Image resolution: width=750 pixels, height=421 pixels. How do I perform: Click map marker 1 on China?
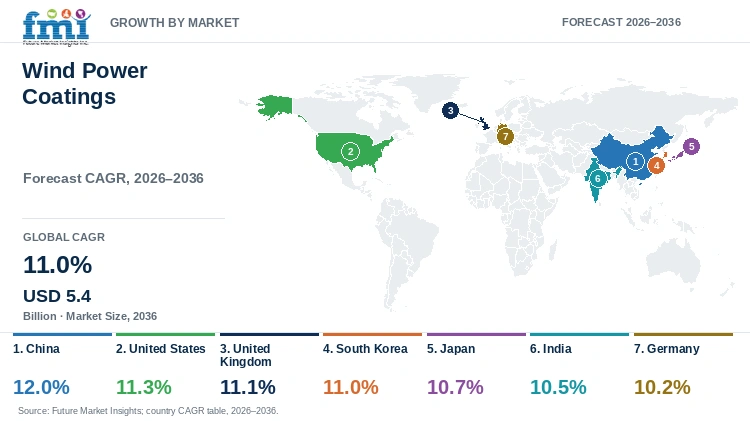635,162
